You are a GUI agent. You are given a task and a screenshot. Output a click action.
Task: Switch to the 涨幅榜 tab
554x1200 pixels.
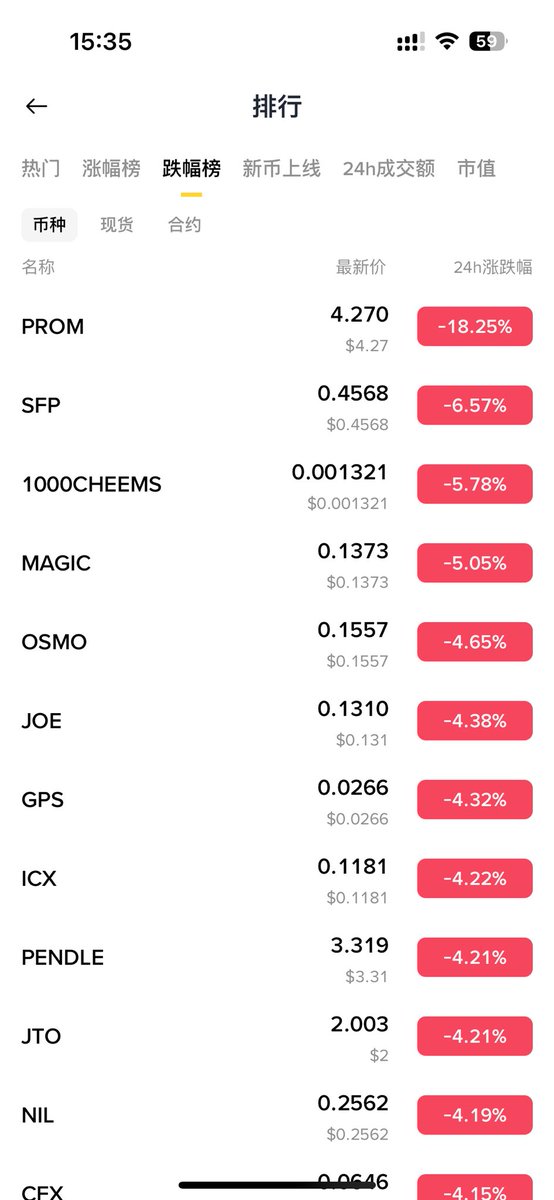(x=111, y=168)
